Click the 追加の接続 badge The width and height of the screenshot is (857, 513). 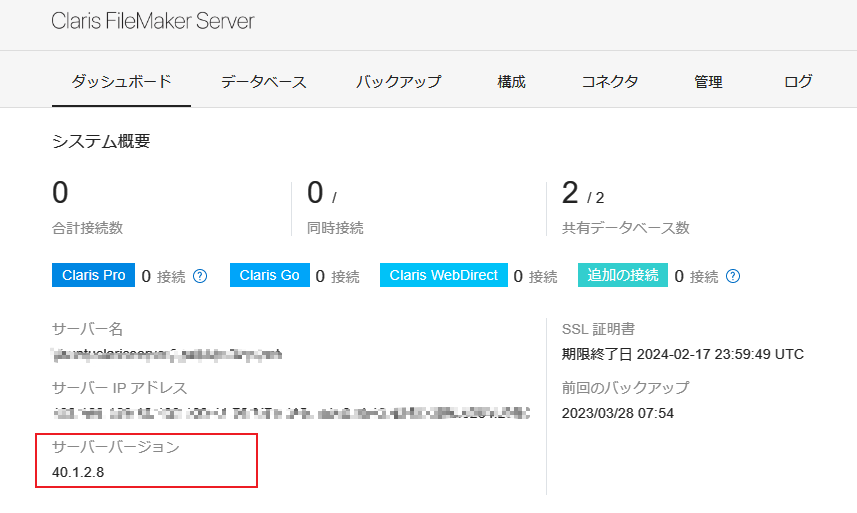(x=622, y=275)
